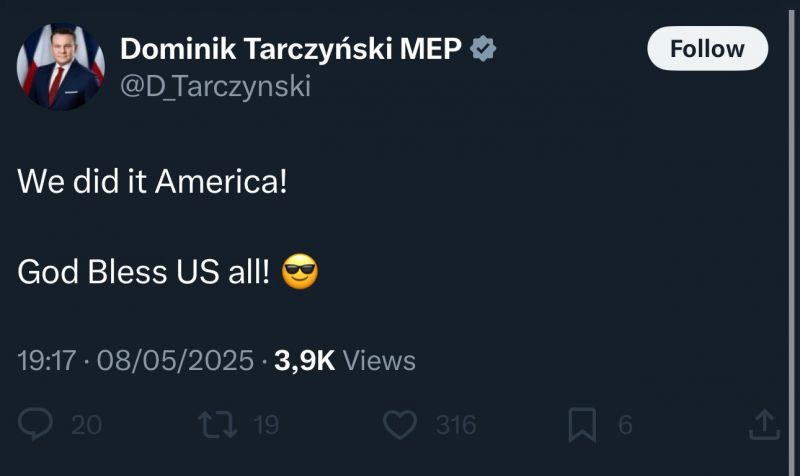Image resolution: width=800 pixels, height=476 pixels.
Task: Click the reply count 20
Action: coord(86,425)
